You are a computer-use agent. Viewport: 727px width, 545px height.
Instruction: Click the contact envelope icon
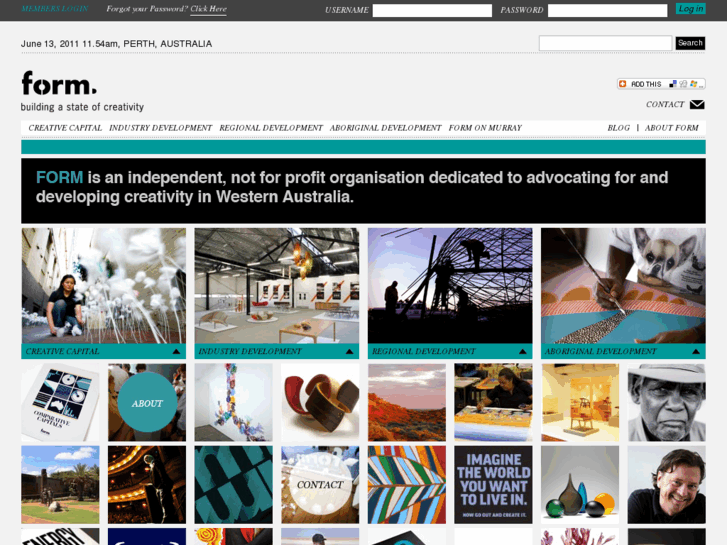[697, 104]
